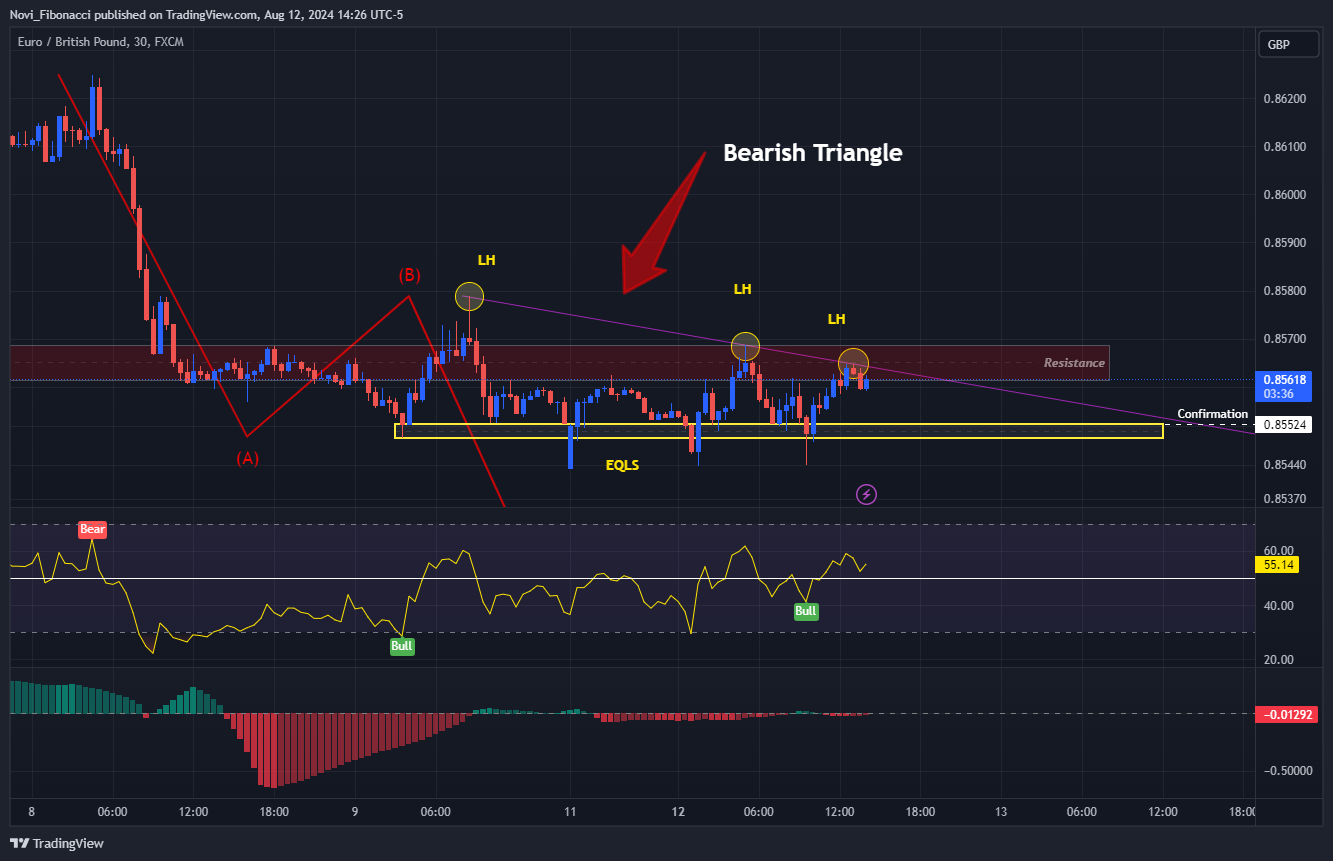Select the rightmost LH label

click(x=836, y=319)
